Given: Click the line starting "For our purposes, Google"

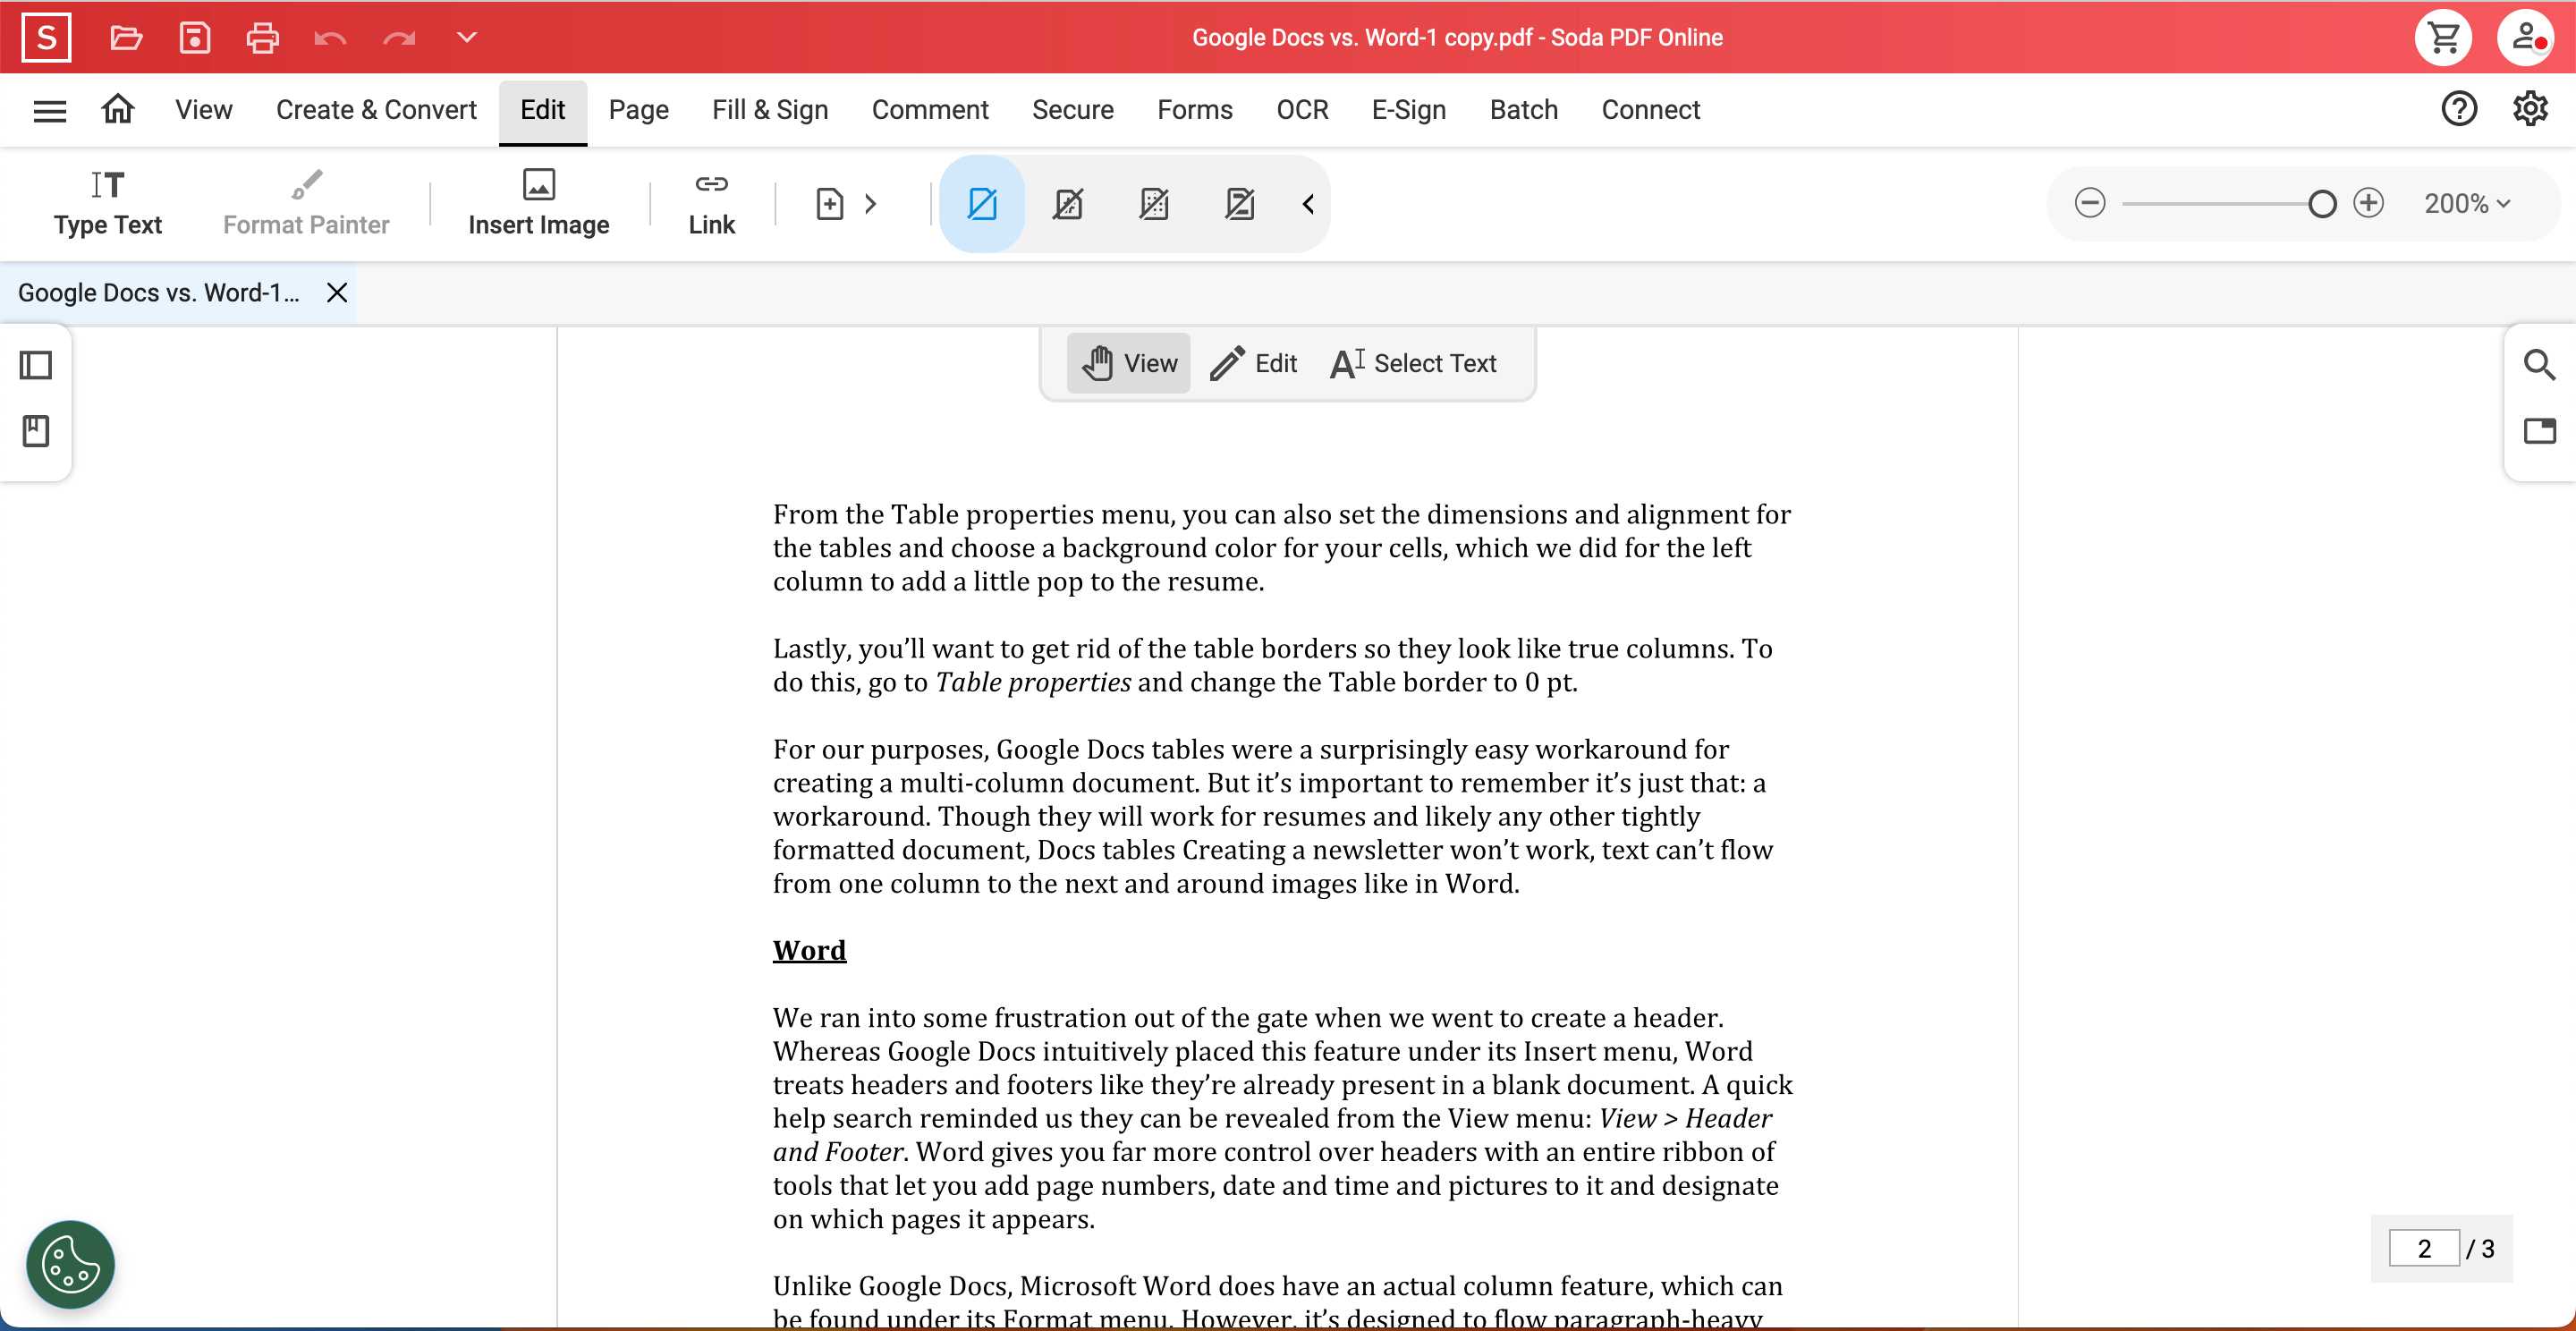Looking at the screenshot, I should tap(1250, 750).
